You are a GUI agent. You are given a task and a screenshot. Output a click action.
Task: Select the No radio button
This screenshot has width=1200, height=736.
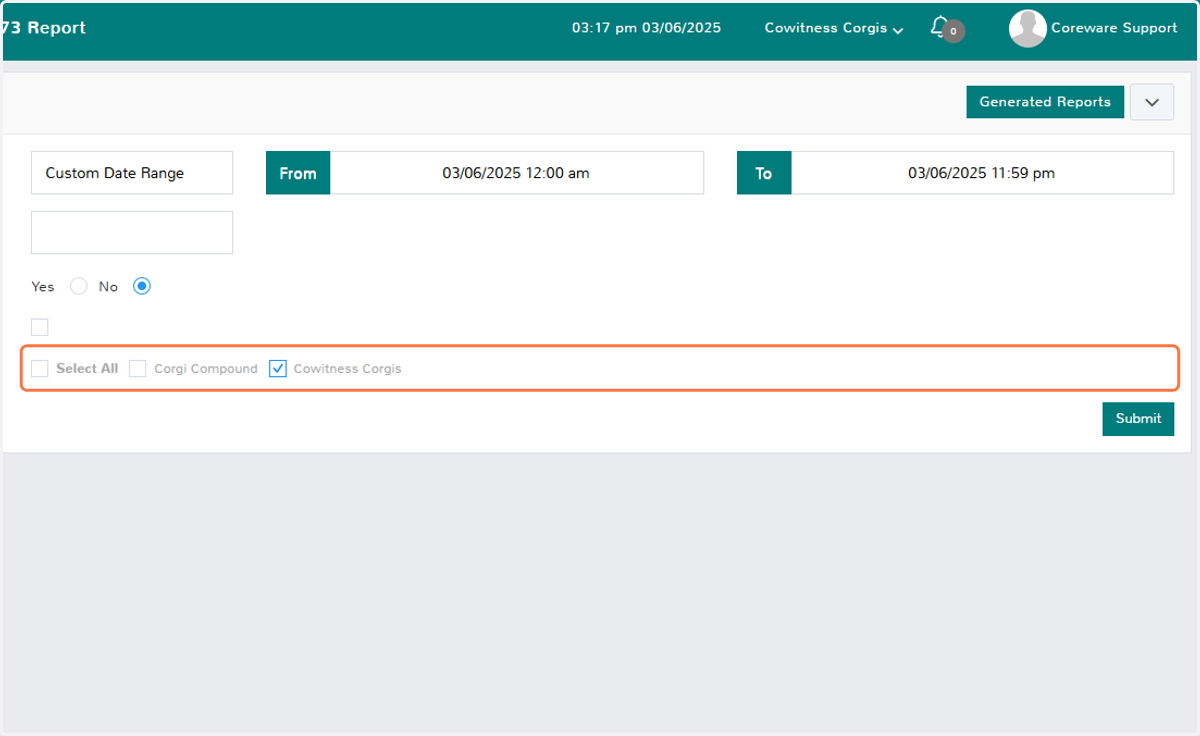point(142,286)
